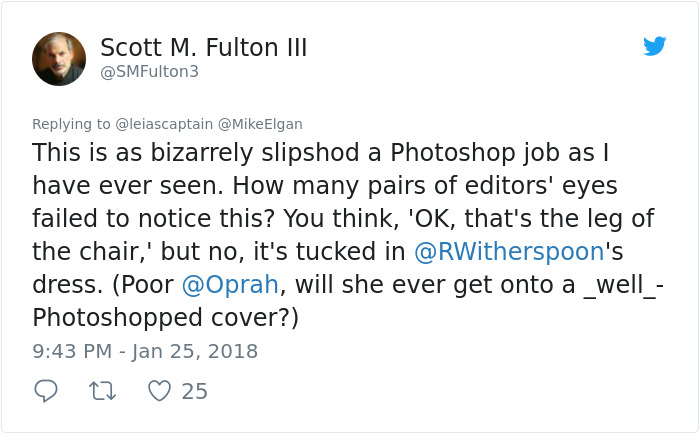Open the @leiascaptain reply mention

pos(164,124)
